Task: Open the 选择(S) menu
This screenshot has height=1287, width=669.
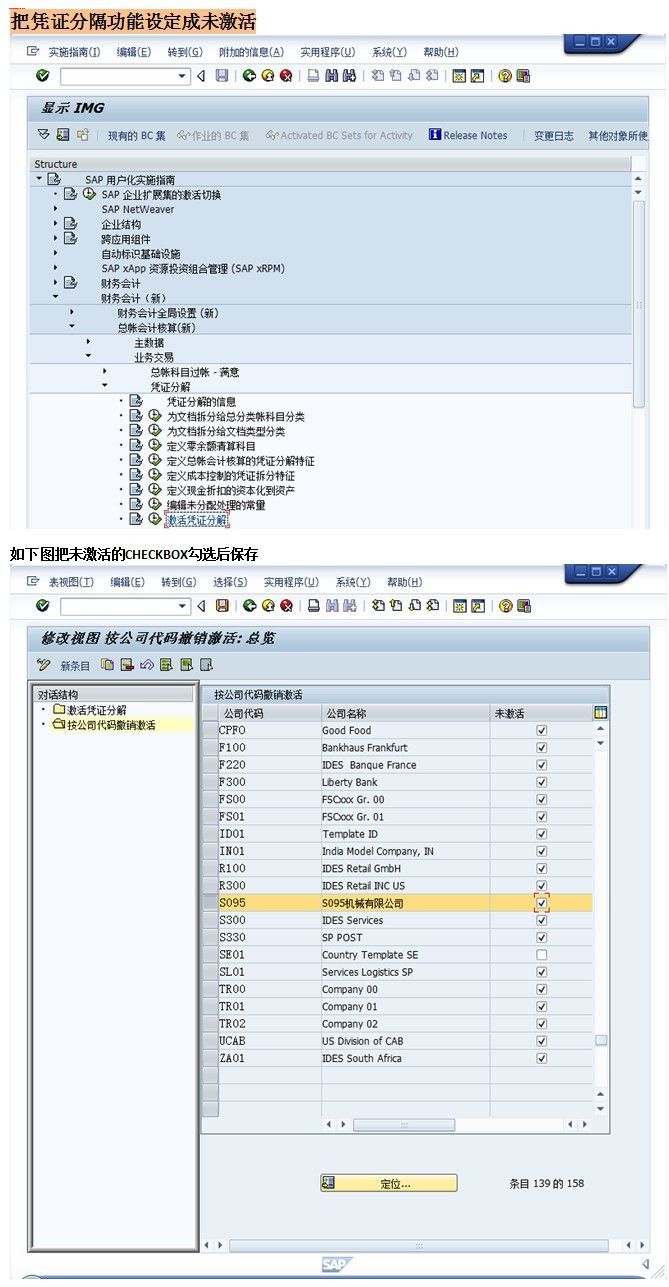Action: click(230, 582)
